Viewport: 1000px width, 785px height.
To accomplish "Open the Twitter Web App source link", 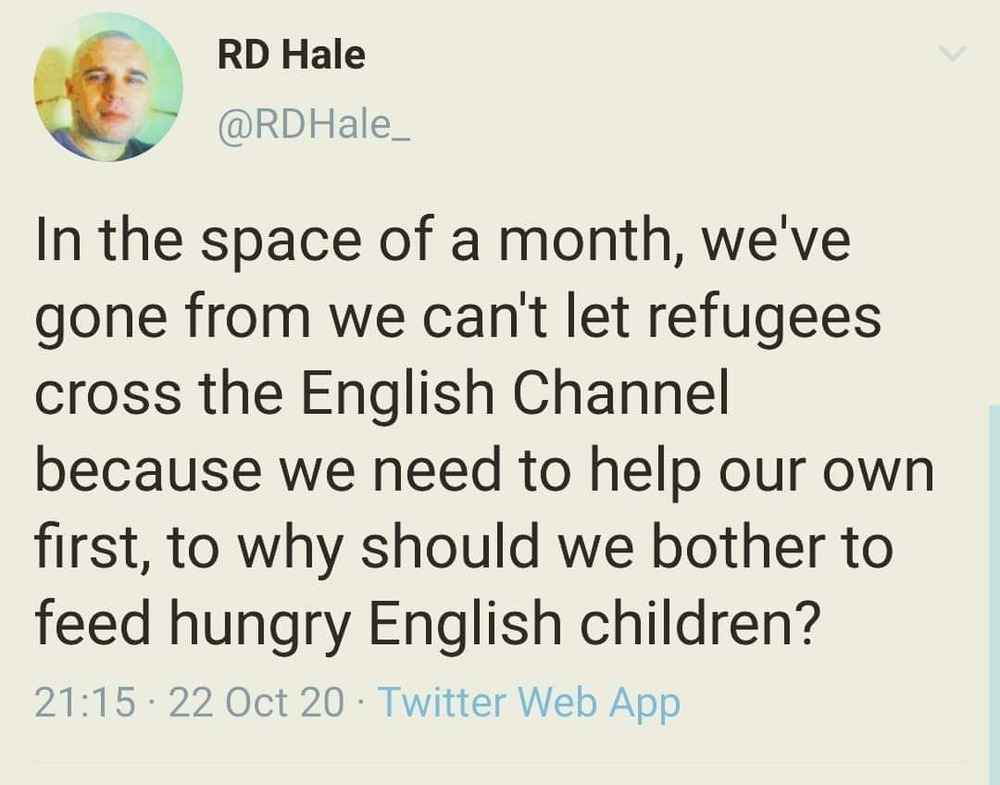I will pyautogui.click(x=529, y=703).
